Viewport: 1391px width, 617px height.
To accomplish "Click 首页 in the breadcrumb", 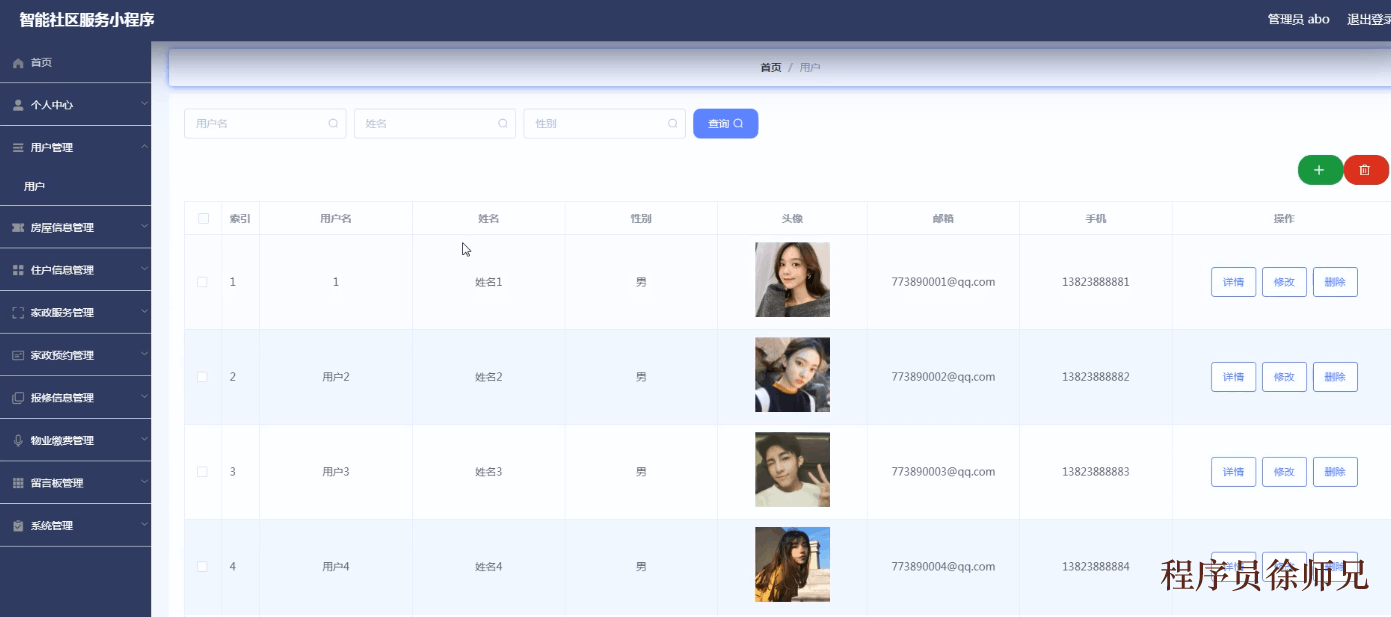I will 771,68.
